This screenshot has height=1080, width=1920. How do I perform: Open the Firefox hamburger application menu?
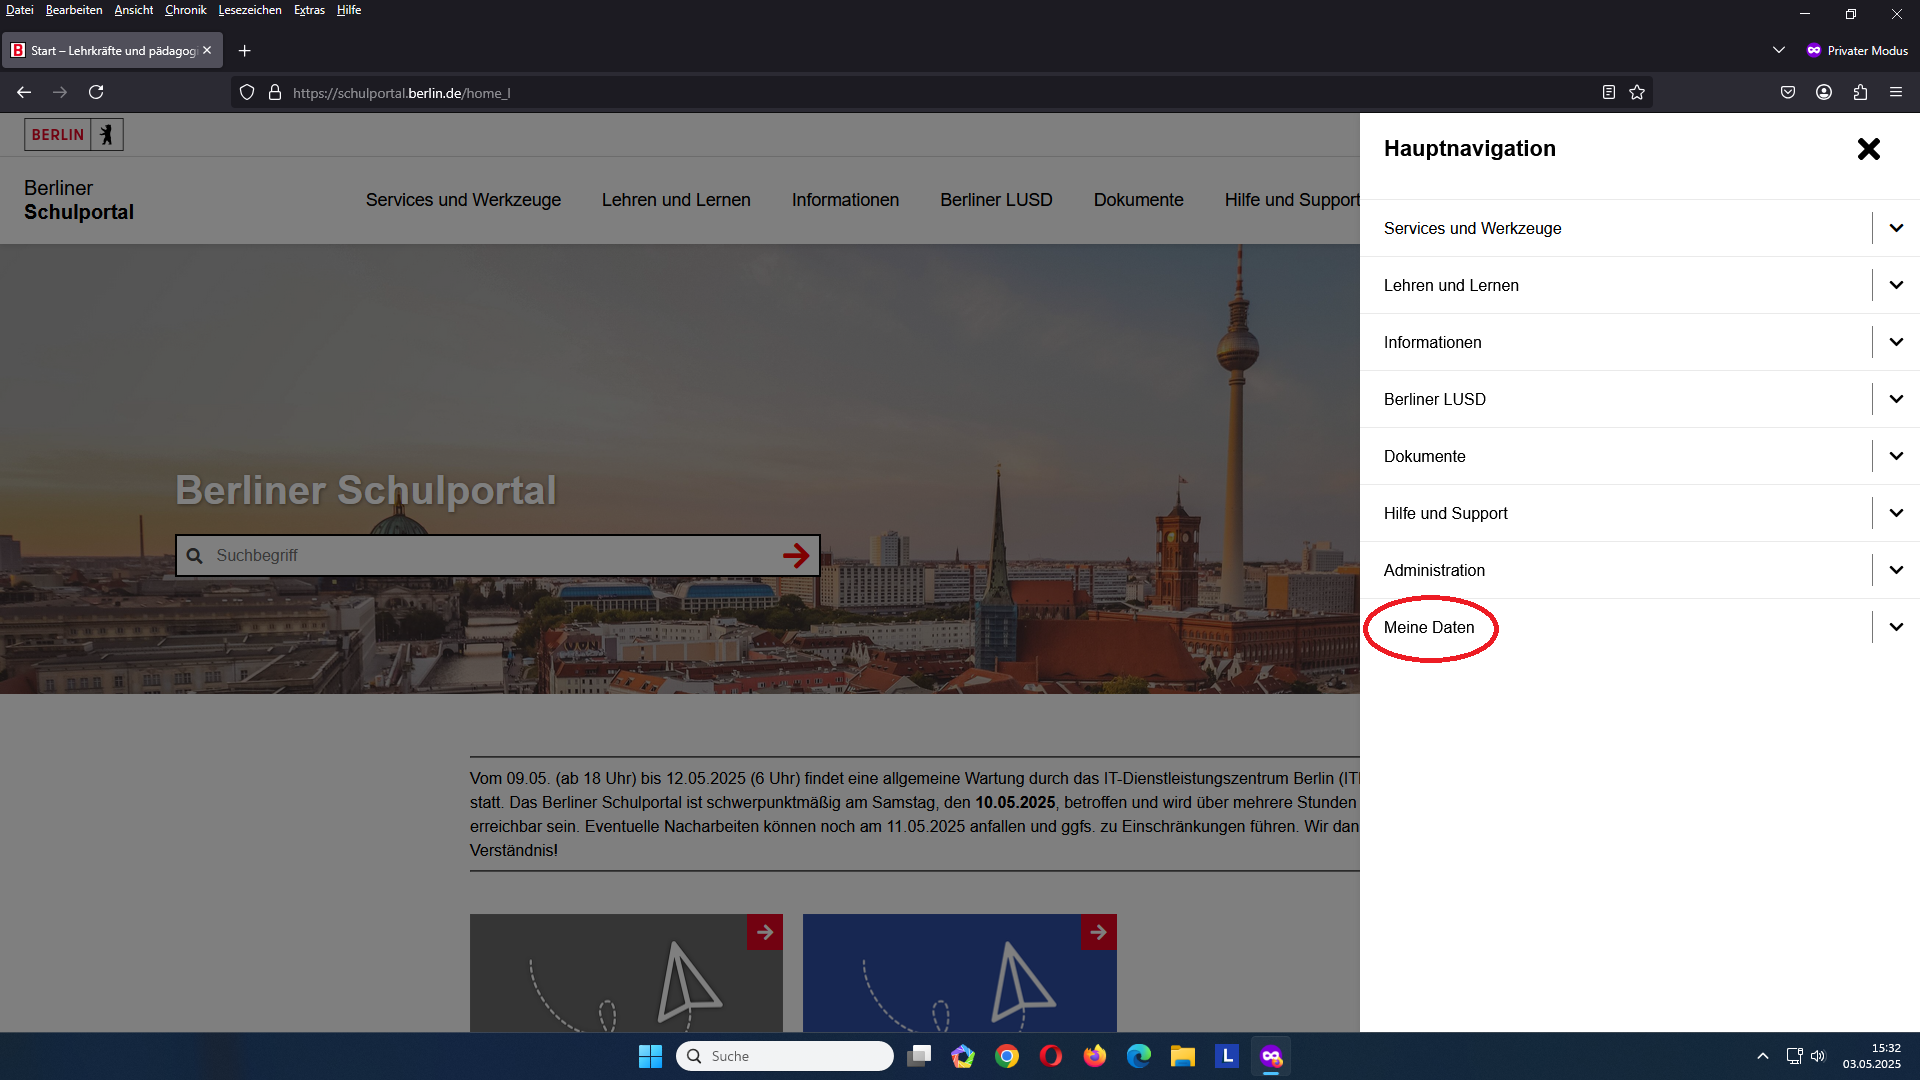point(1896,92)
